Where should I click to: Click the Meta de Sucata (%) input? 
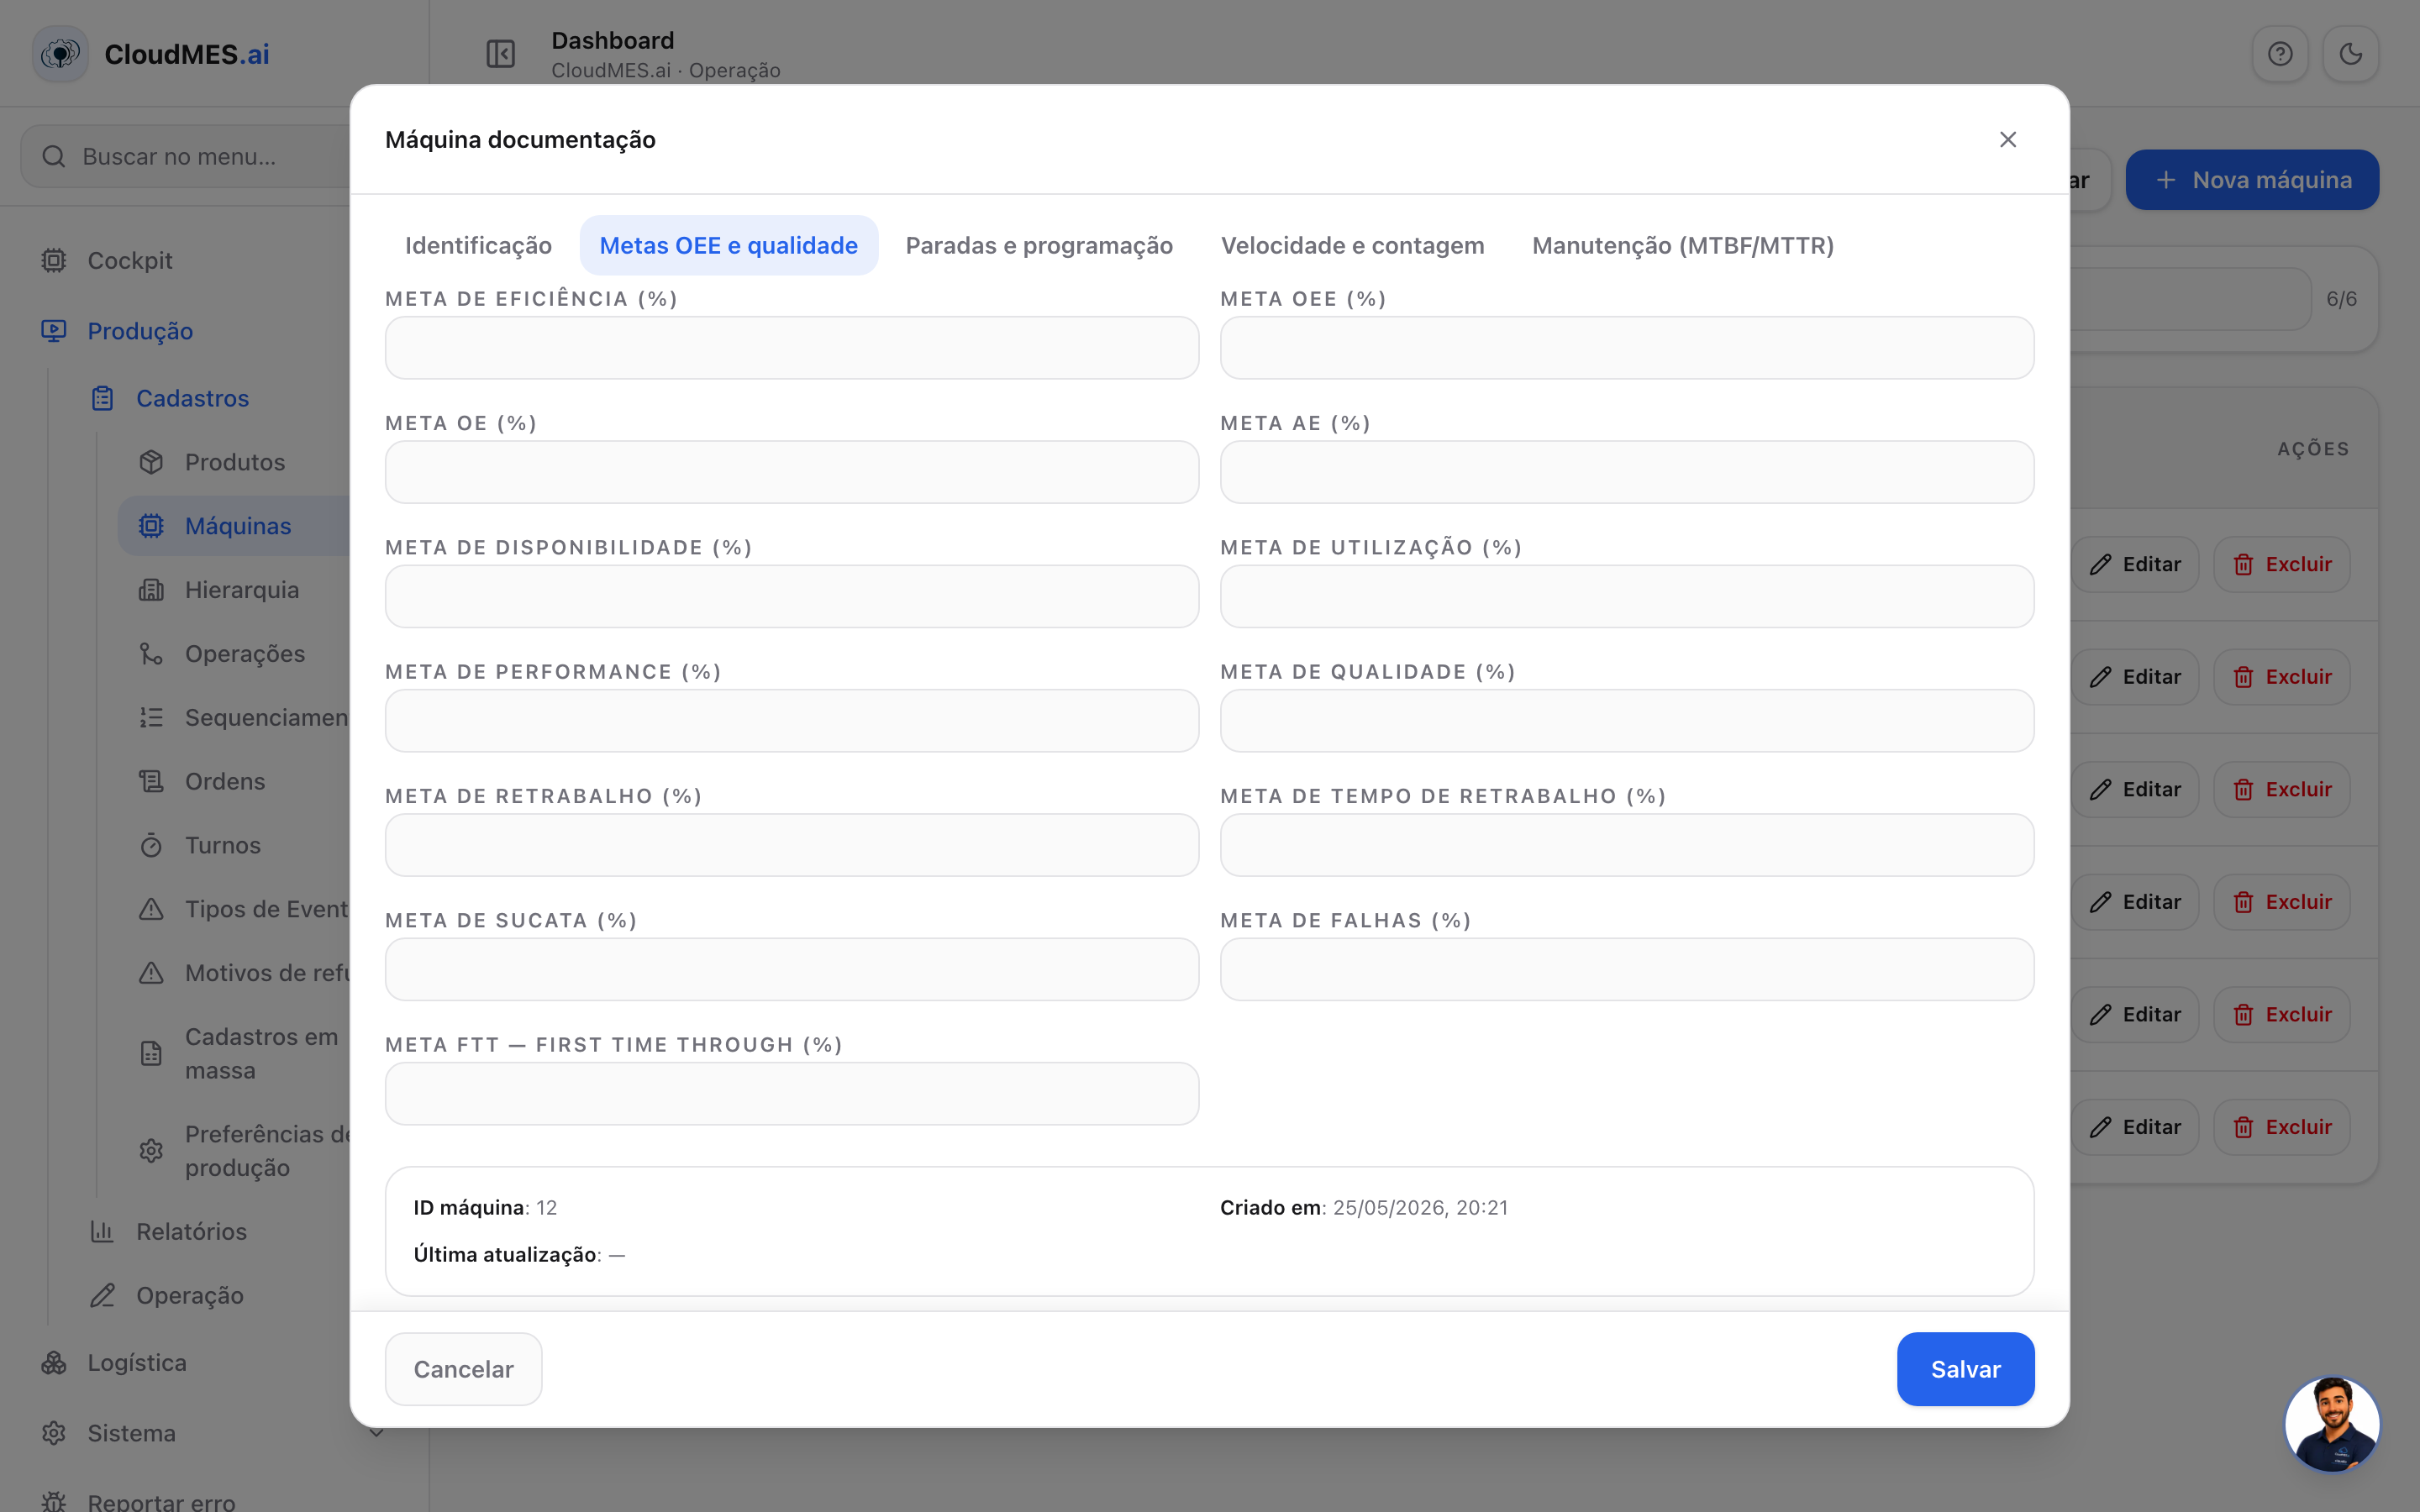[x=792, y=969]
